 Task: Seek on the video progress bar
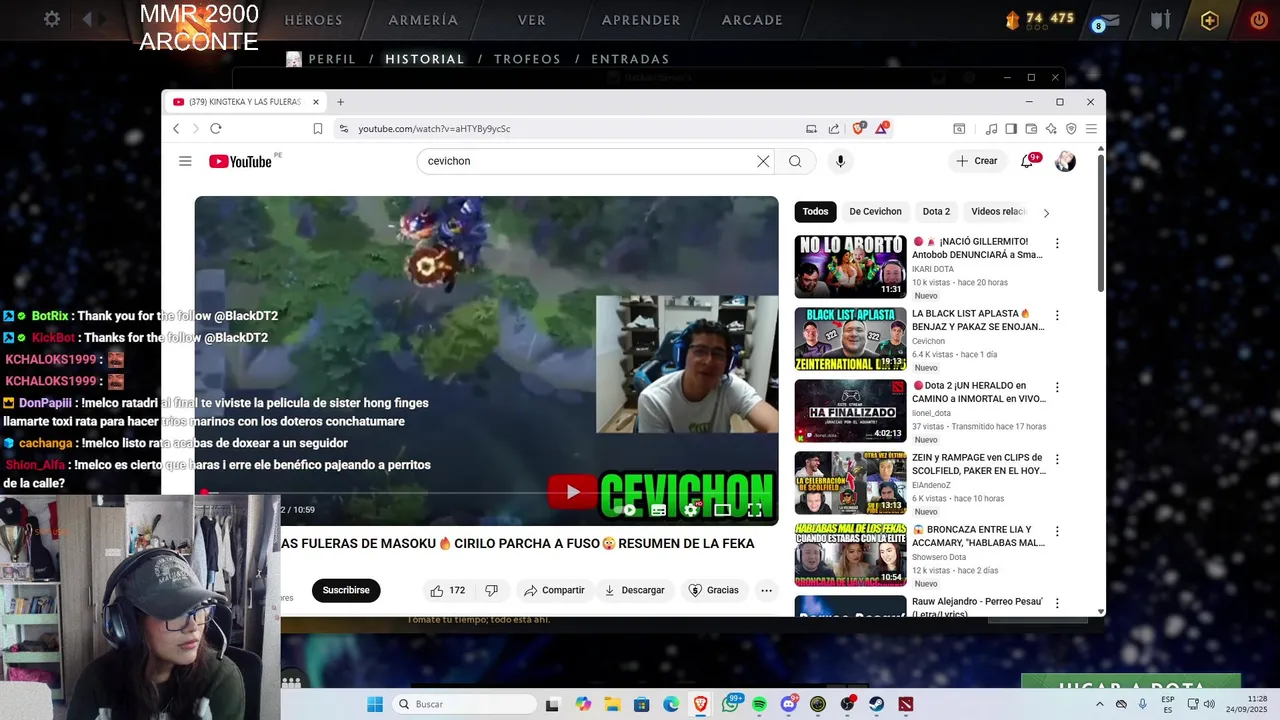click(486, 492)
